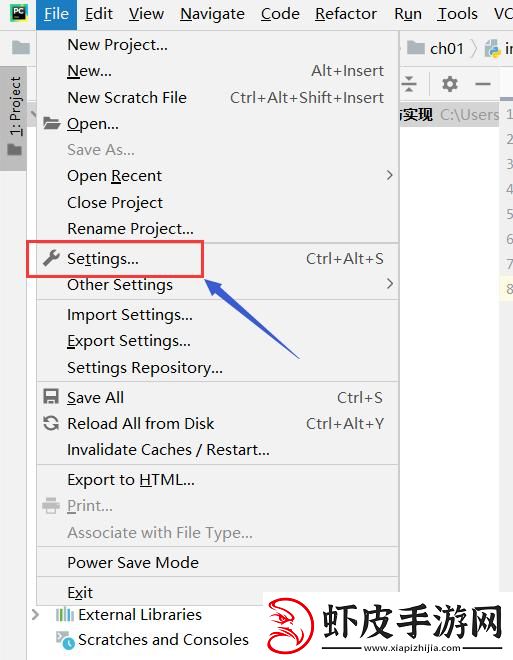This screenshot has width=513, height=660.
Task: Click the collapse-all icon in project toolbar
Action: pos(409,84)
